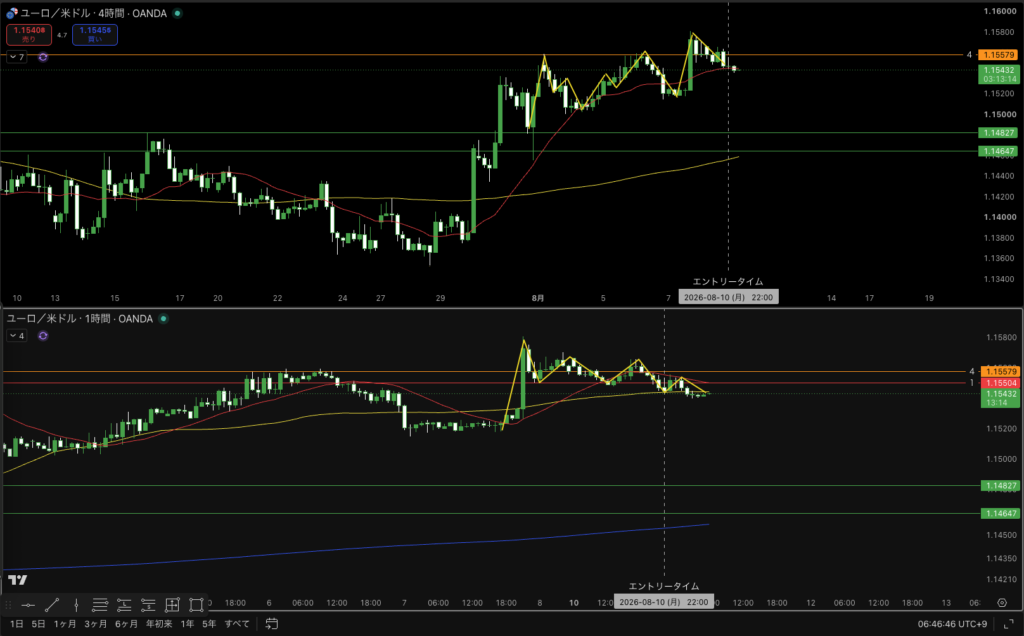This screenshot has height=636, width=1024.
Task: Select the vertical line drawing tool
Action: click(76, 605)
